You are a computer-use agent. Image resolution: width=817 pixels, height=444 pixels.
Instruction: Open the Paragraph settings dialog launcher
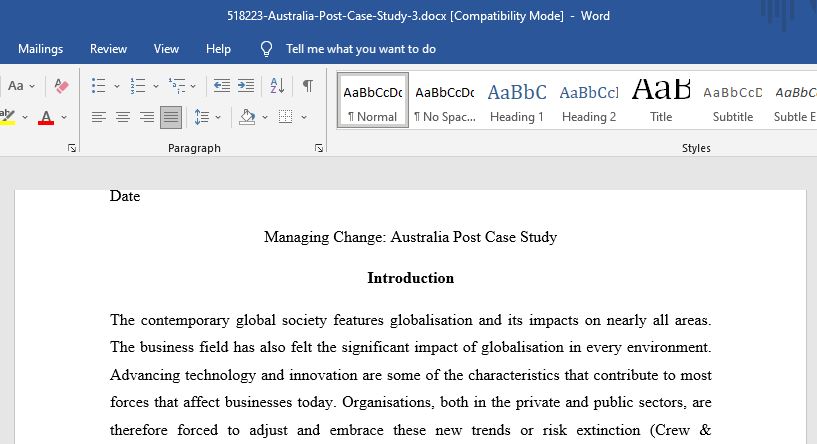[x=319, y=149]
